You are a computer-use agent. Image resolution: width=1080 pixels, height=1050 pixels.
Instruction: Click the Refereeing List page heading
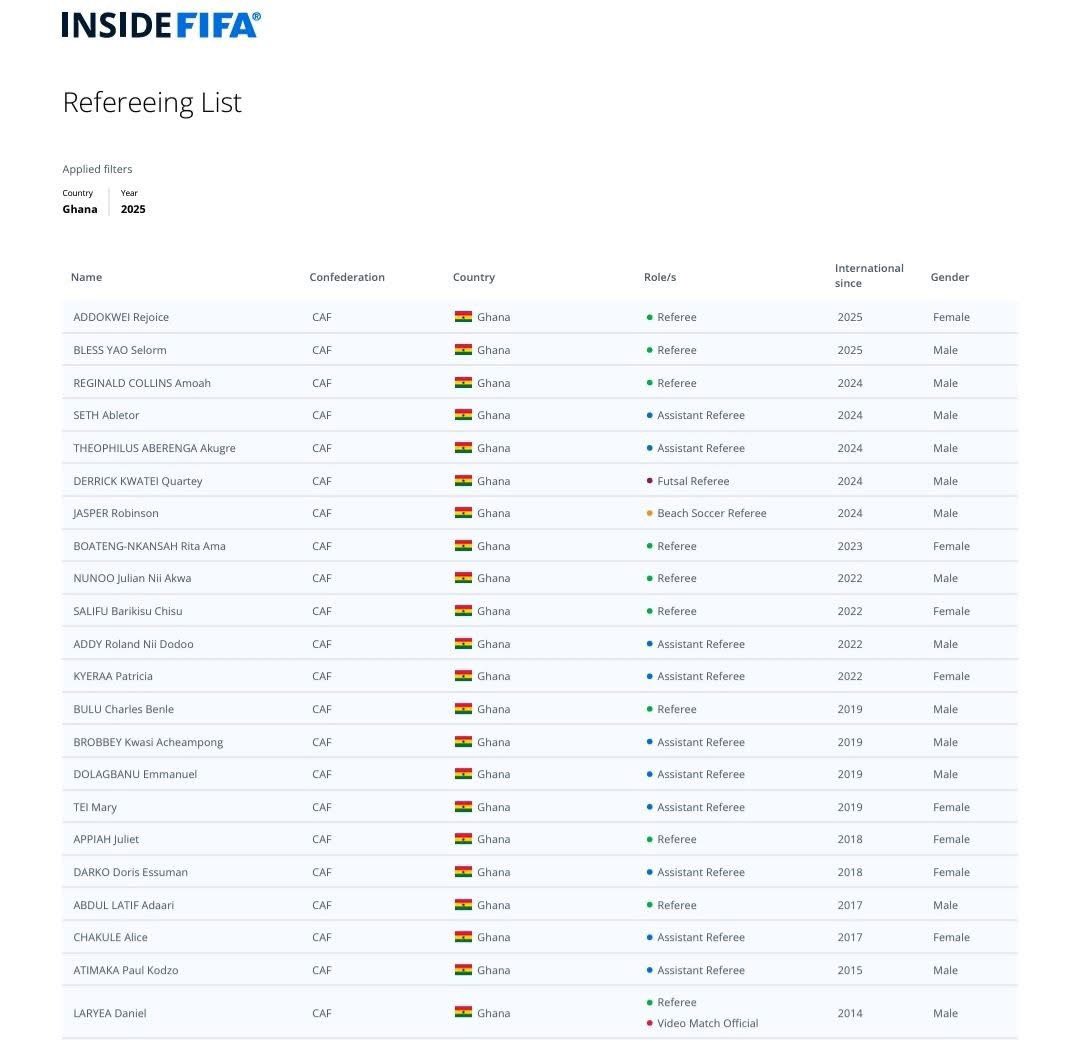click(x=152, y=103)
